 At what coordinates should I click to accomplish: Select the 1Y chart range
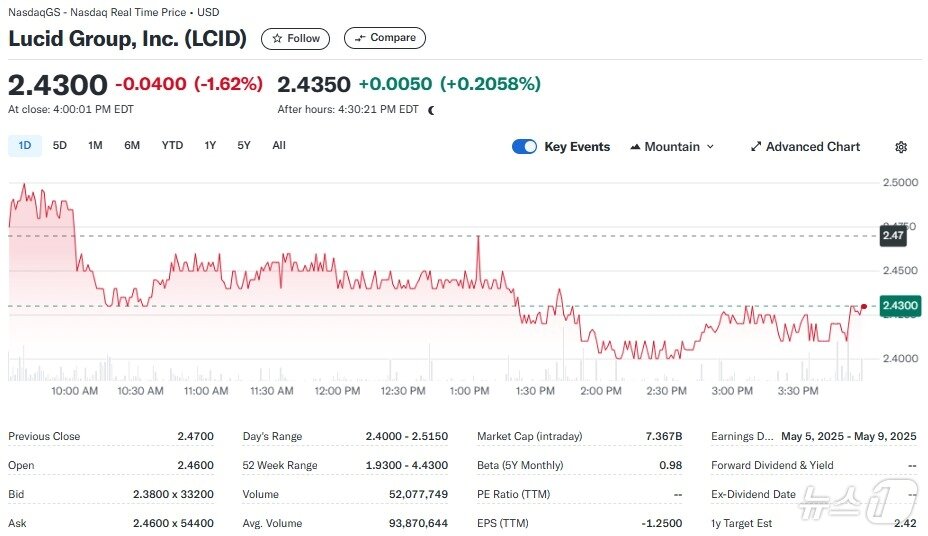(x=210, y=146)
